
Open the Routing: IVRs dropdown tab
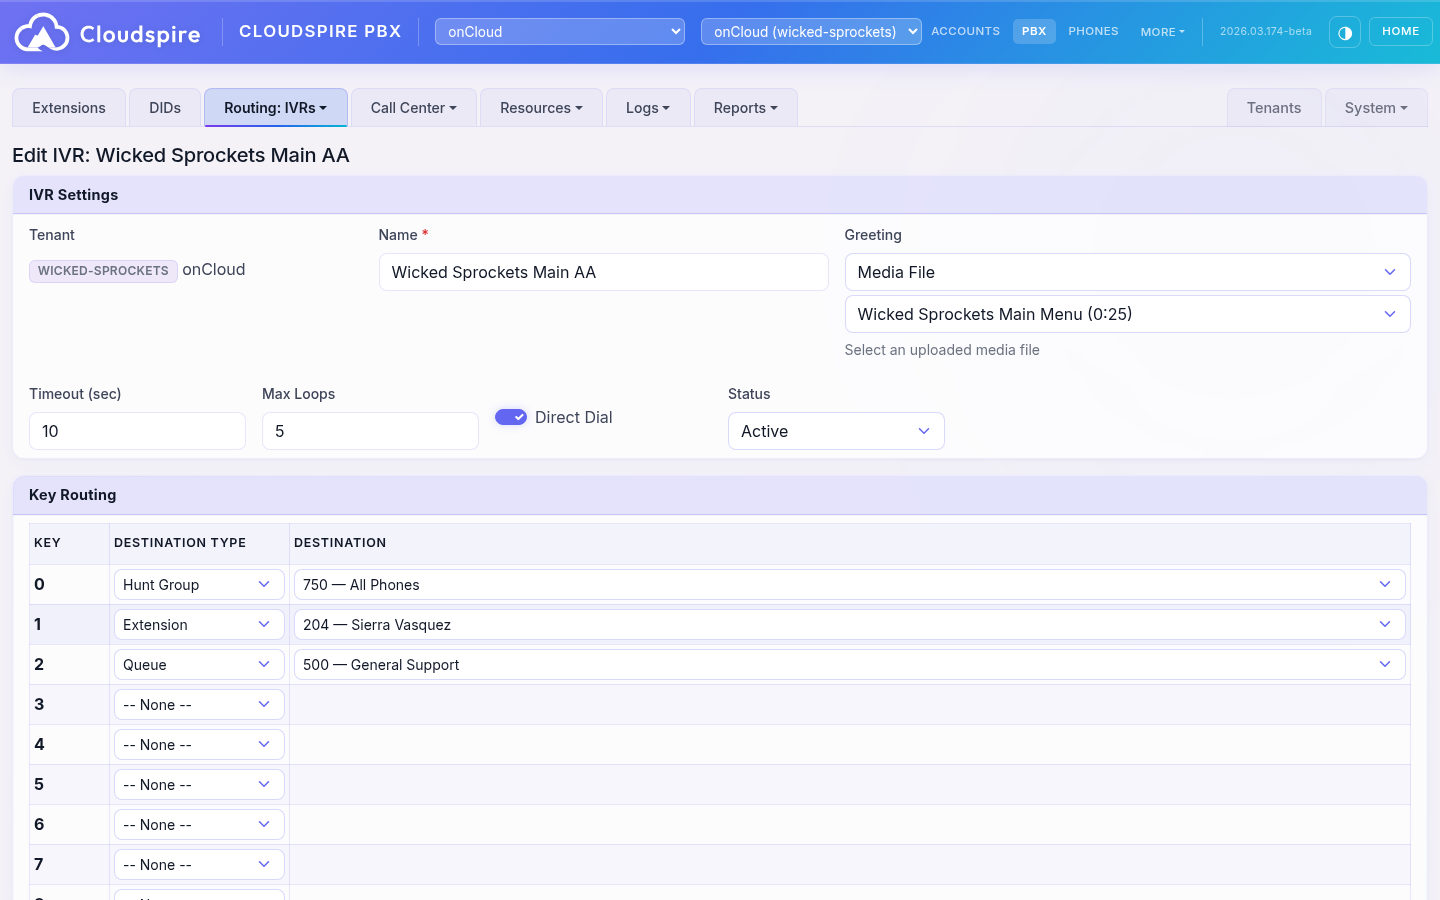pos(275,107)
